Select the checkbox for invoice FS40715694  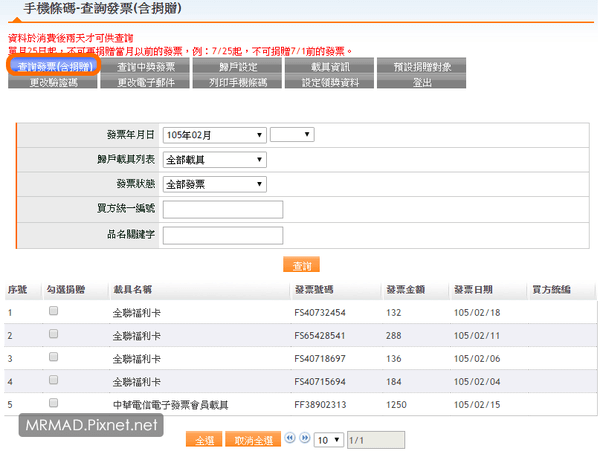click(x=54, y=381)
